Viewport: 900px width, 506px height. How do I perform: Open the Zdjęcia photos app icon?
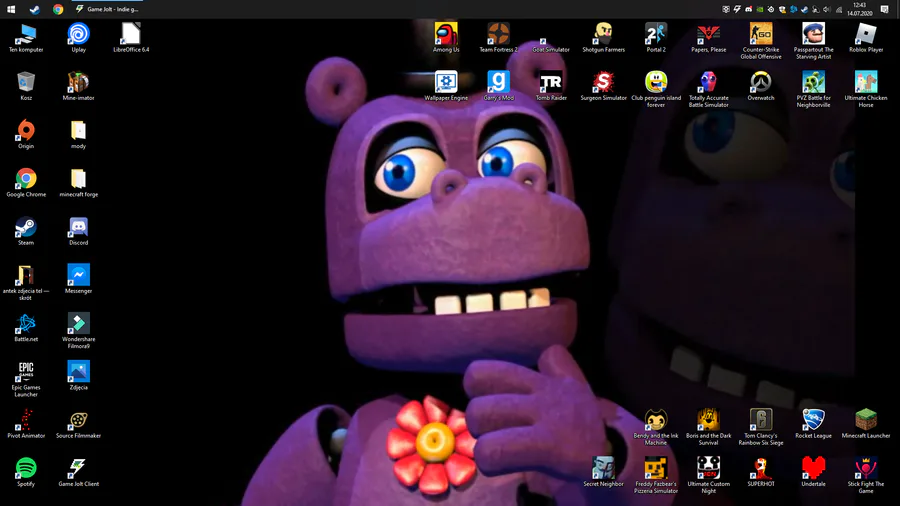pos(79,375)
